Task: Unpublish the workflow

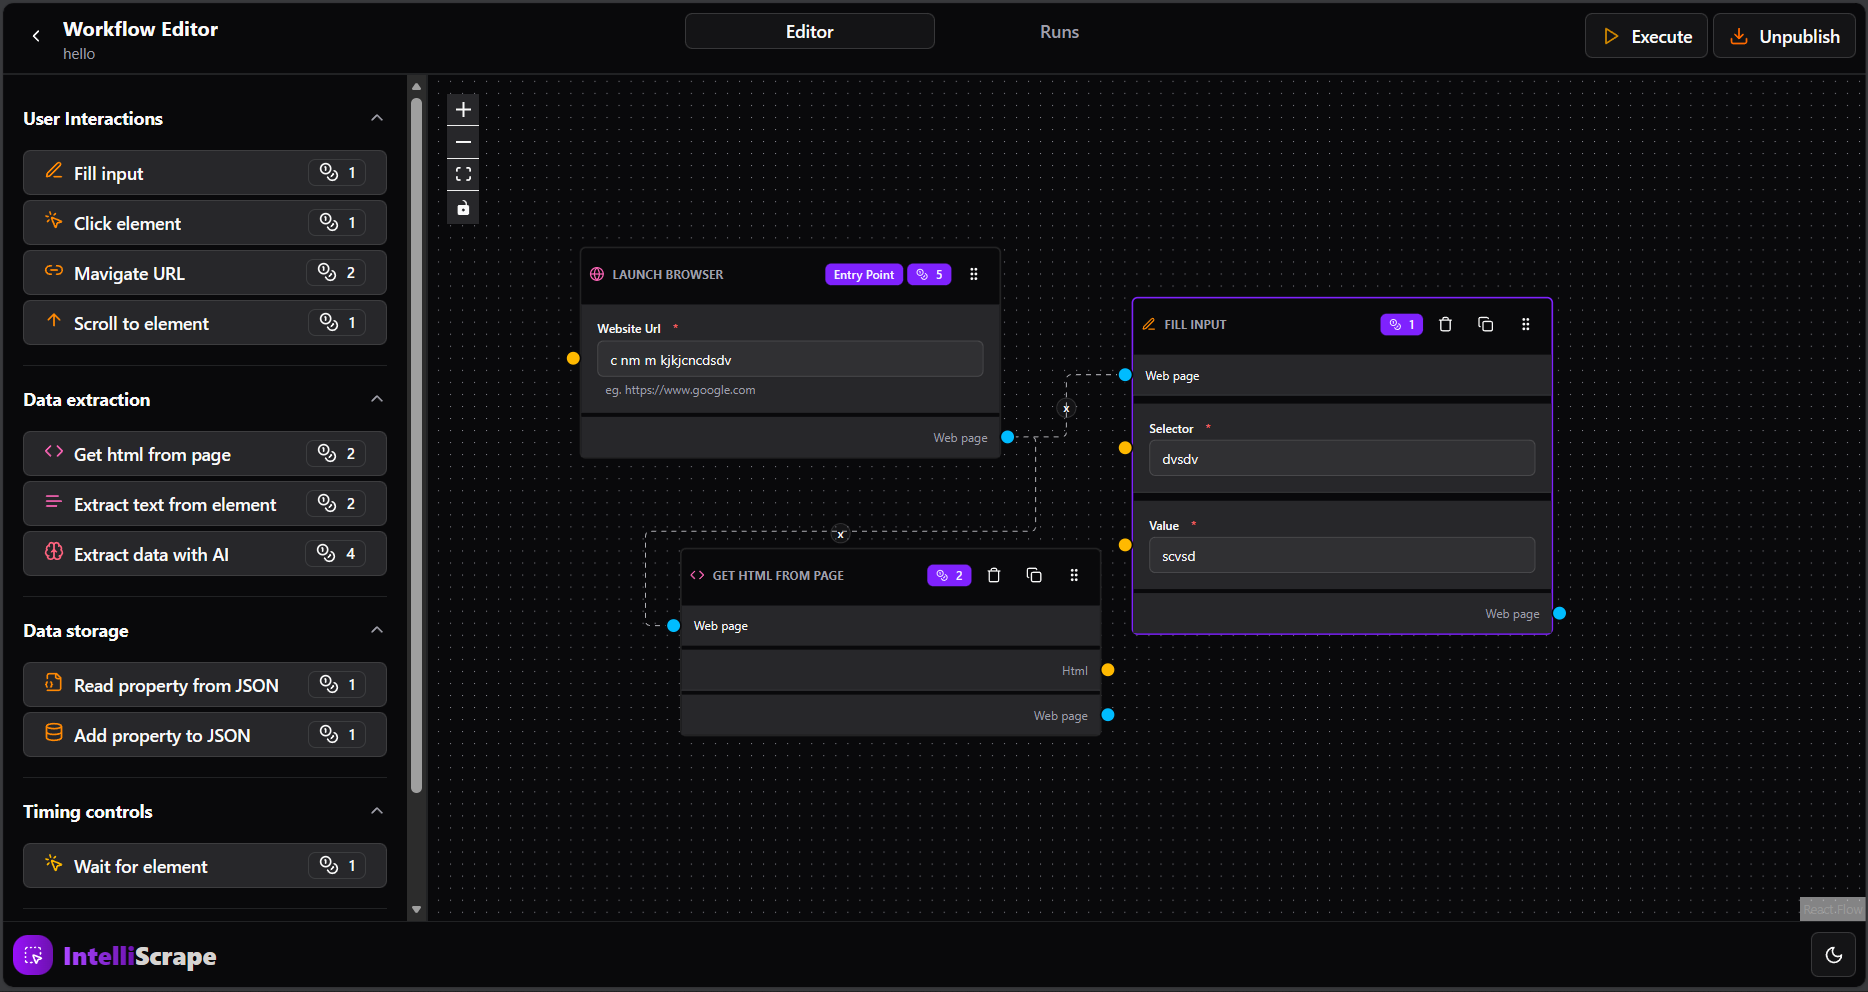Action: point(1784,35)
